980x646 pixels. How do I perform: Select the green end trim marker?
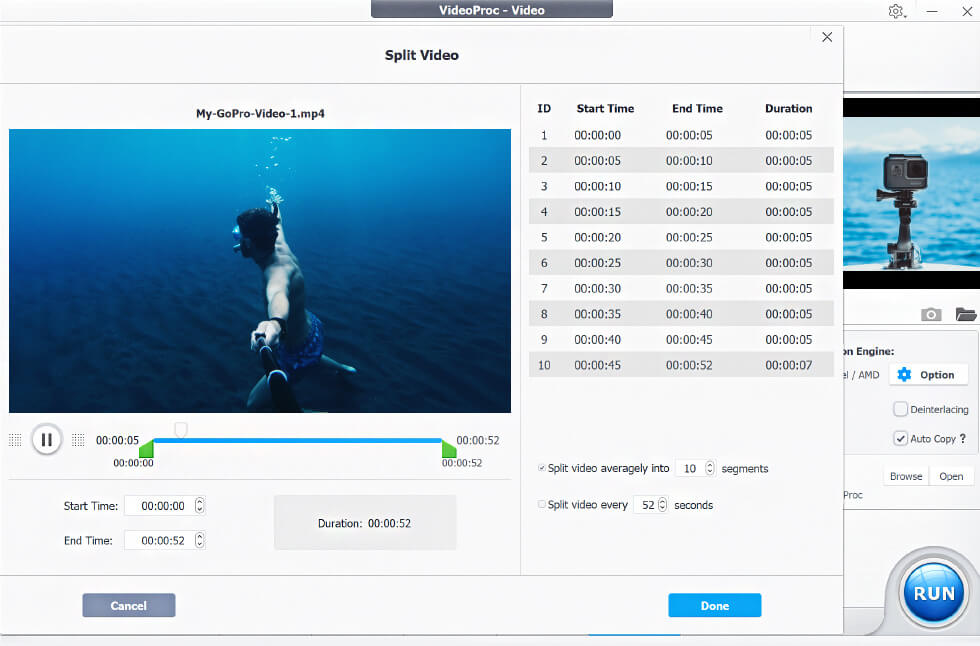(449, 449)
